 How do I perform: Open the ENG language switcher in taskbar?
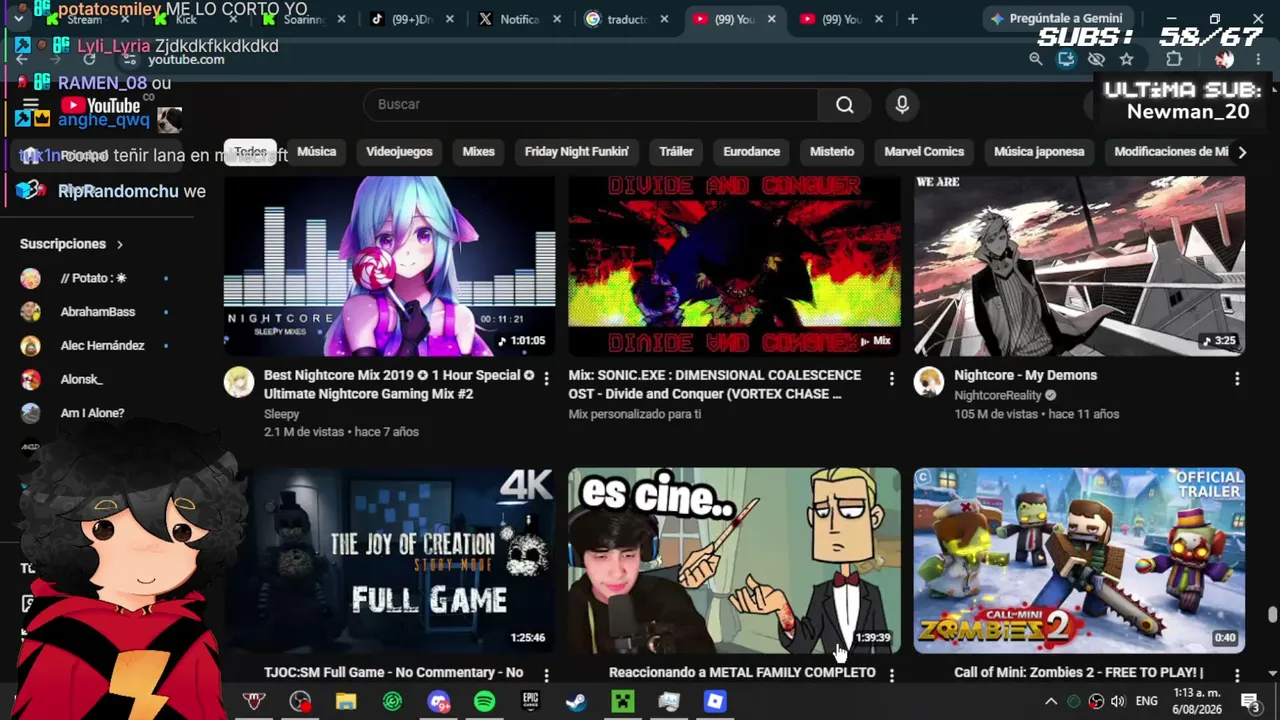tap(1147, 702)
